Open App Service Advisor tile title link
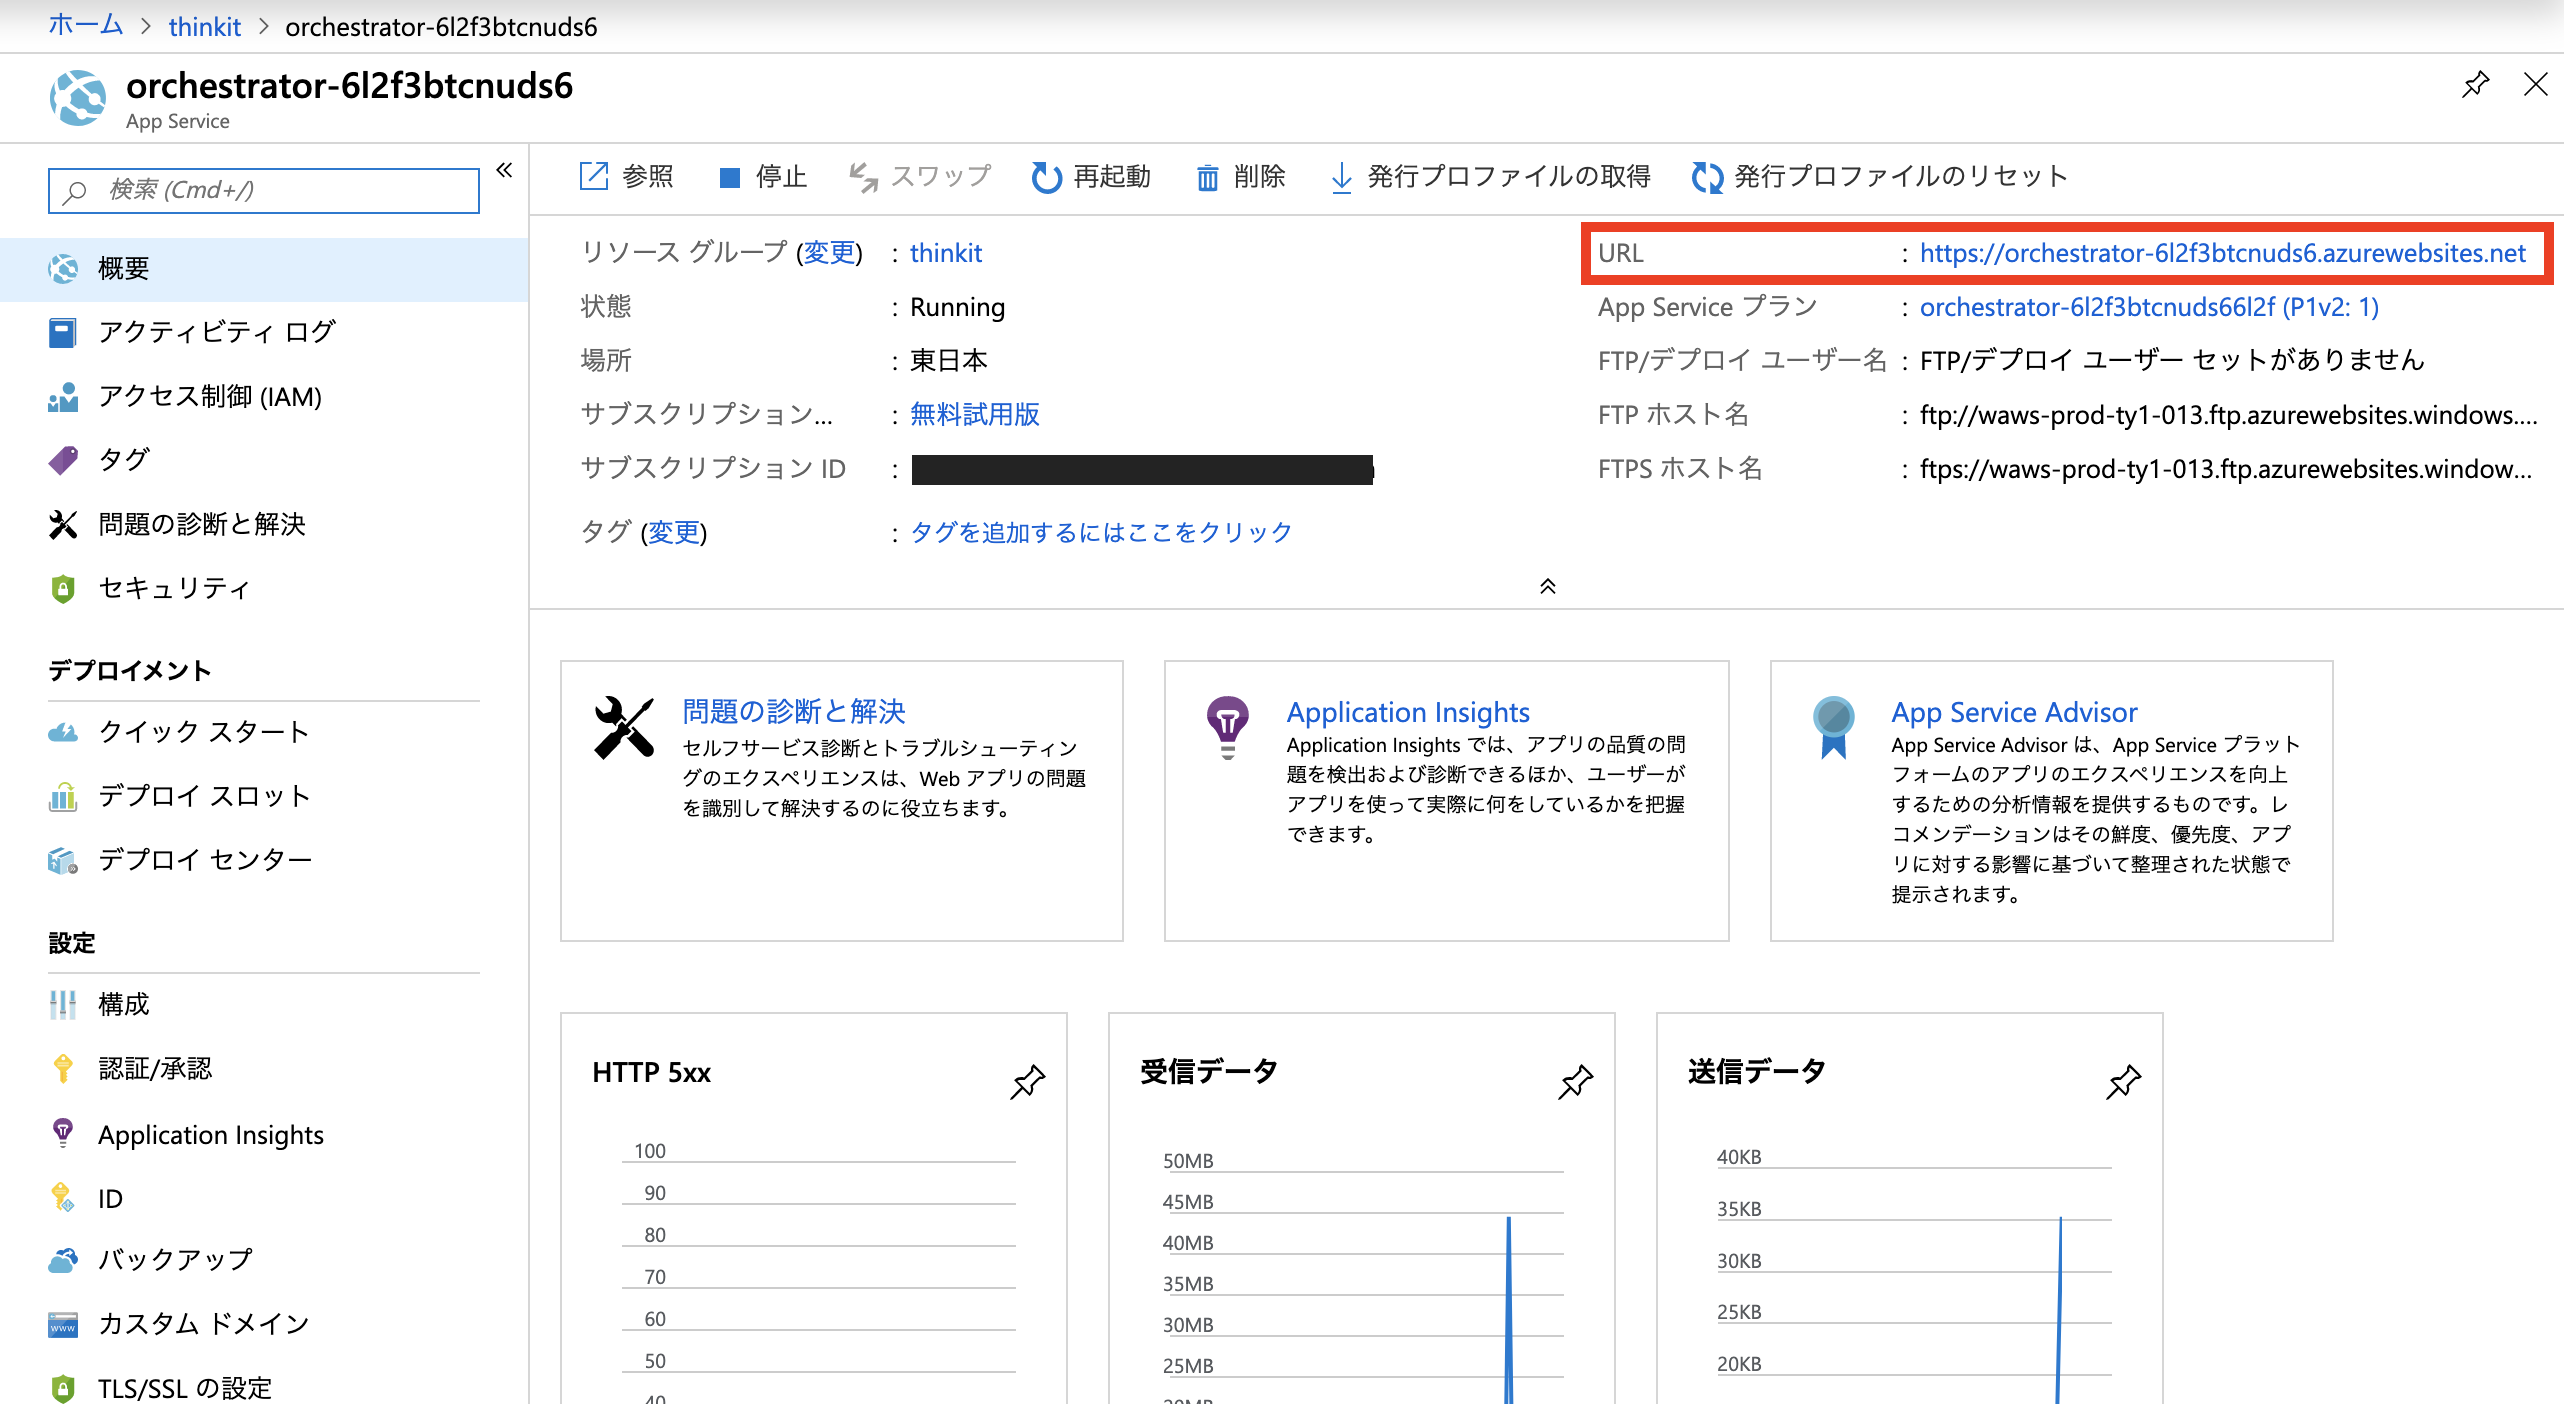Image resolution: width=2564 pixels, height=1404 pixels. coord(2014,712)
